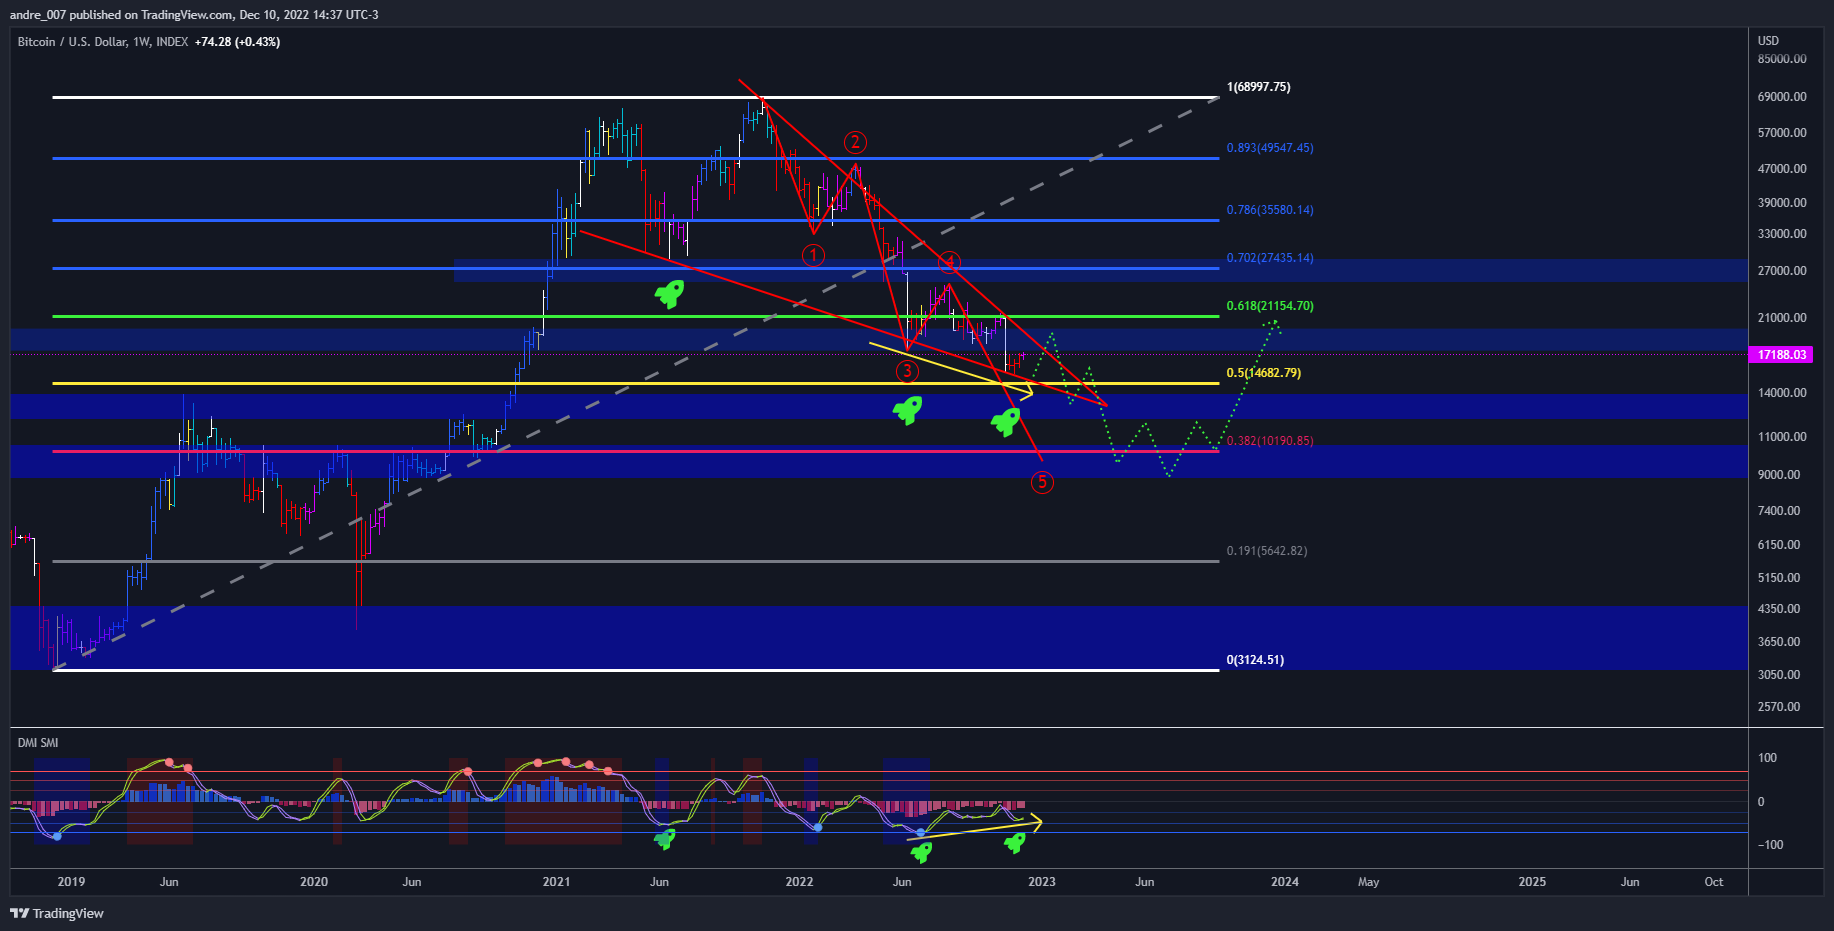This screenshot has height=931, width=1834.
Task: Click the Jun label between 2023 and 2024
Action: [1145, 882]
